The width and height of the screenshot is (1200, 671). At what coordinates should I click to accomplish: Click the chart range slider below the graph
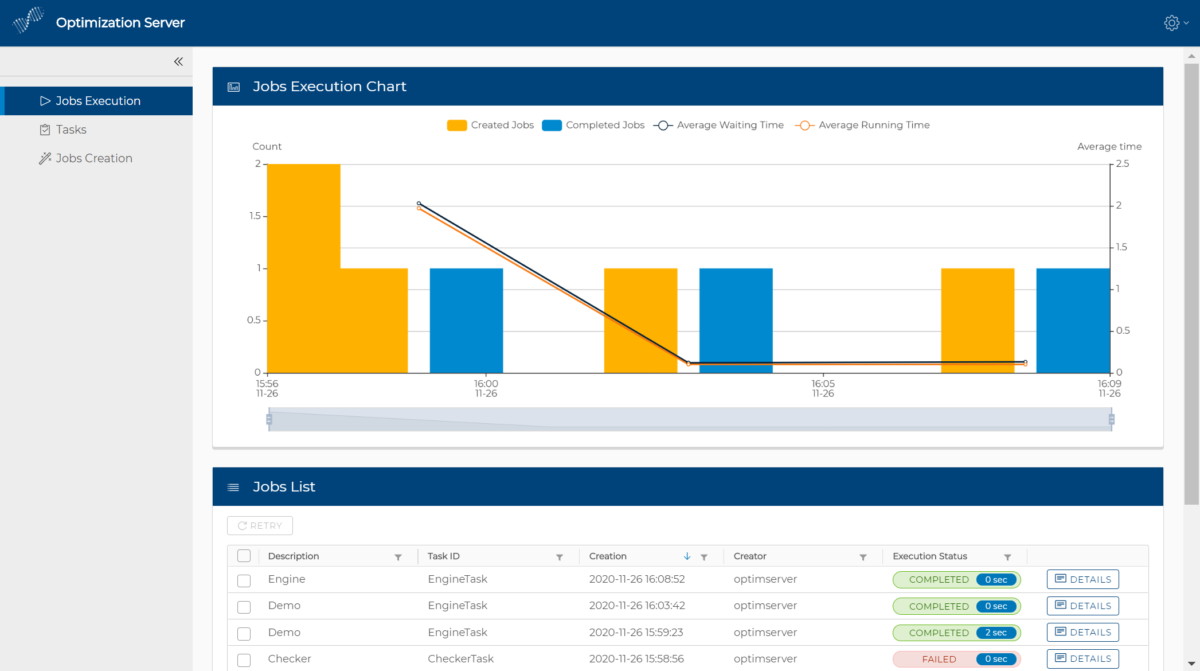coord(690,419)
